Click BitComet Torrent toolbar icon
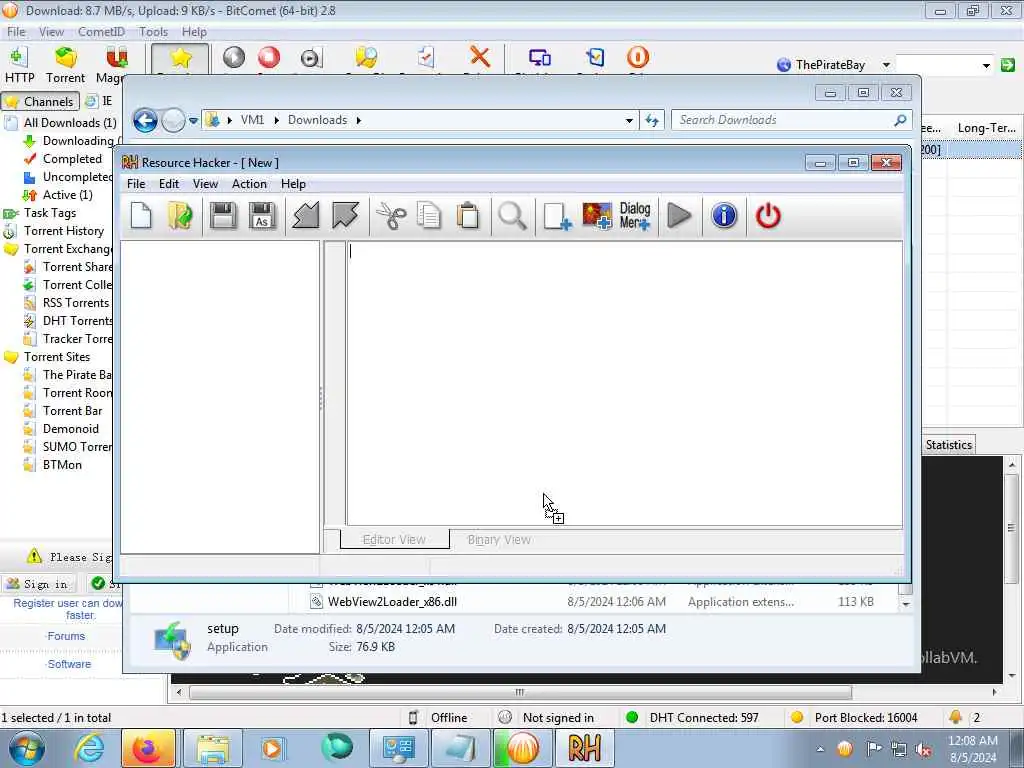The width and height of the screenshot is (1024, 768). click(65, 65)
